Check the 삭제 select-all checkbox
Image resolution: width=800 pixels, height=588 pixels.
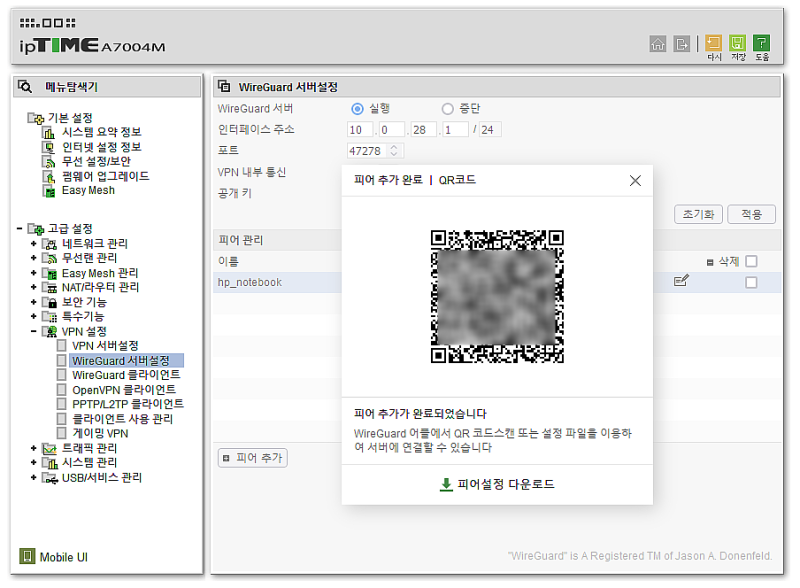[751, 261]
